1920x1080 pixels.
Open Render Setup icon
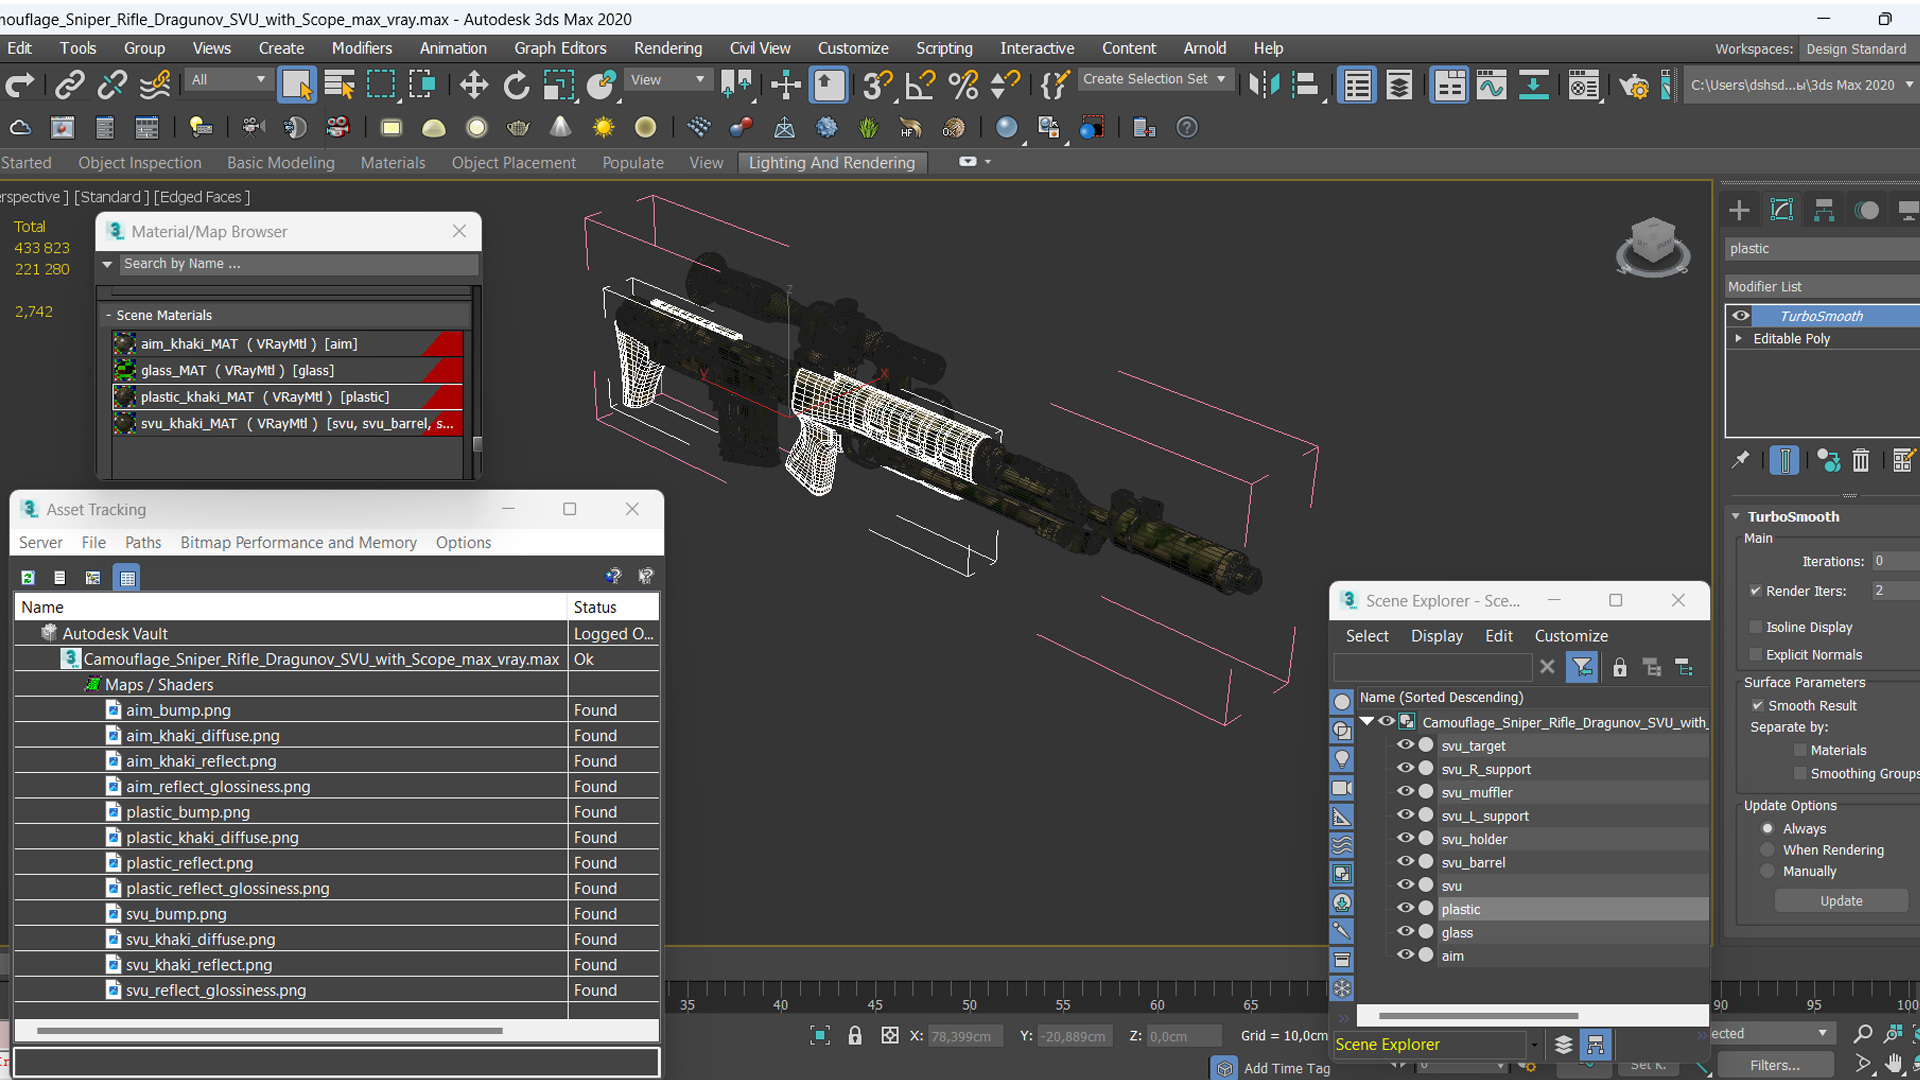click(1633, 87)
